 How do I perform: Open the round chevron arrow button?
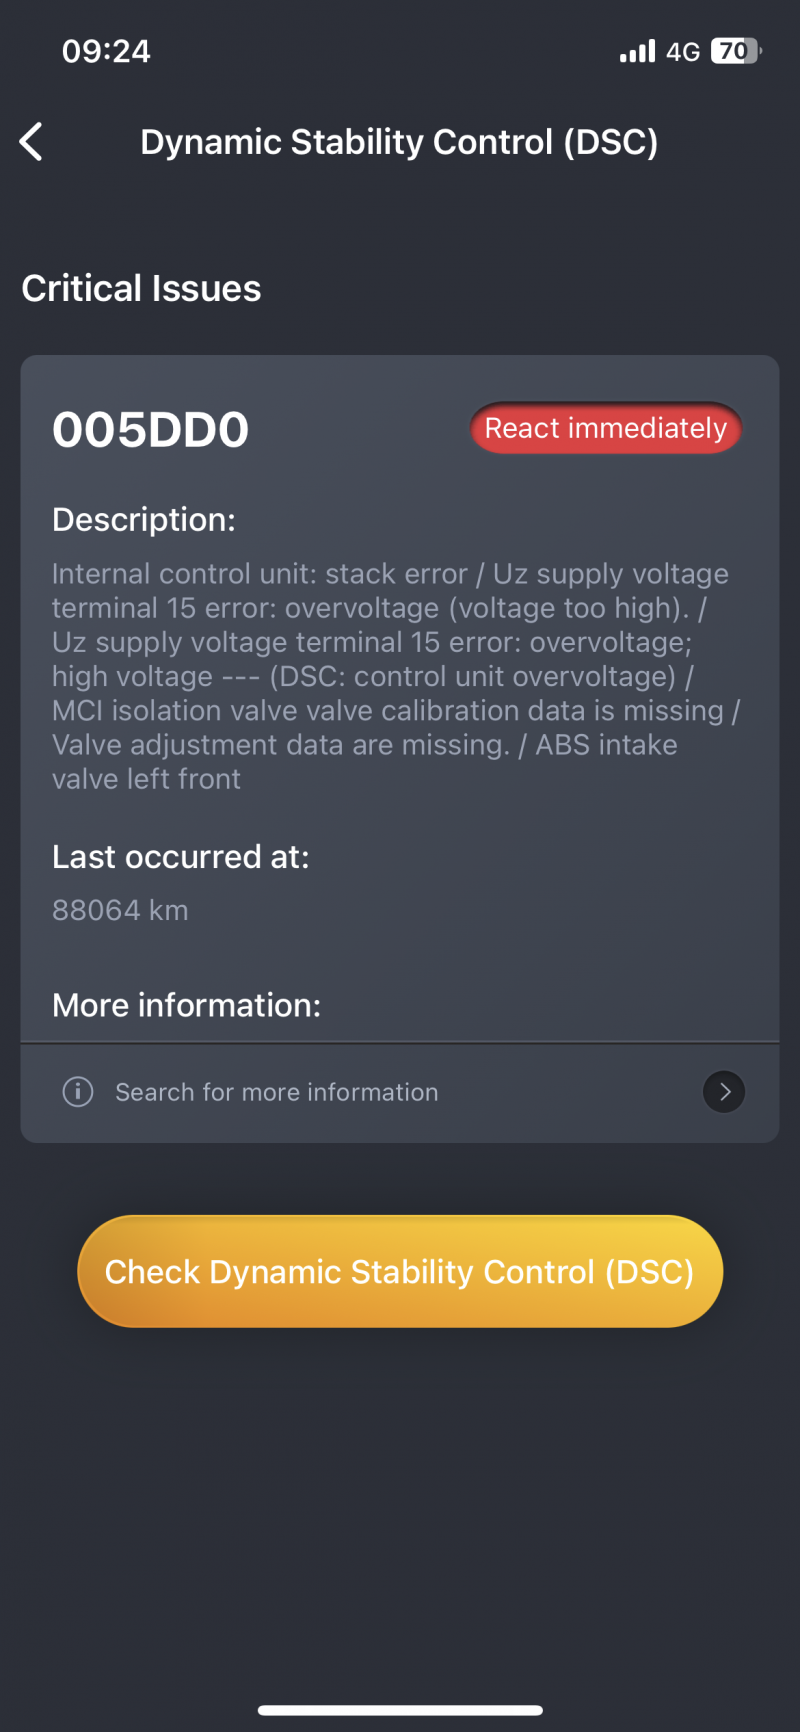pyautogui.click(x=724, y=1092)
